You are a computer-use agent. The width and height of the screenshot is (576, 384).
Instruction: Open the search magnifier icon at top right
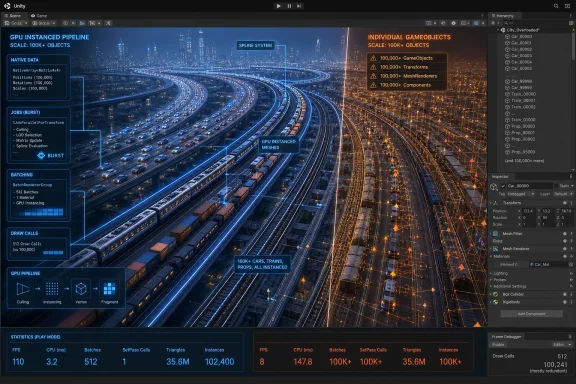pos(556,6)
